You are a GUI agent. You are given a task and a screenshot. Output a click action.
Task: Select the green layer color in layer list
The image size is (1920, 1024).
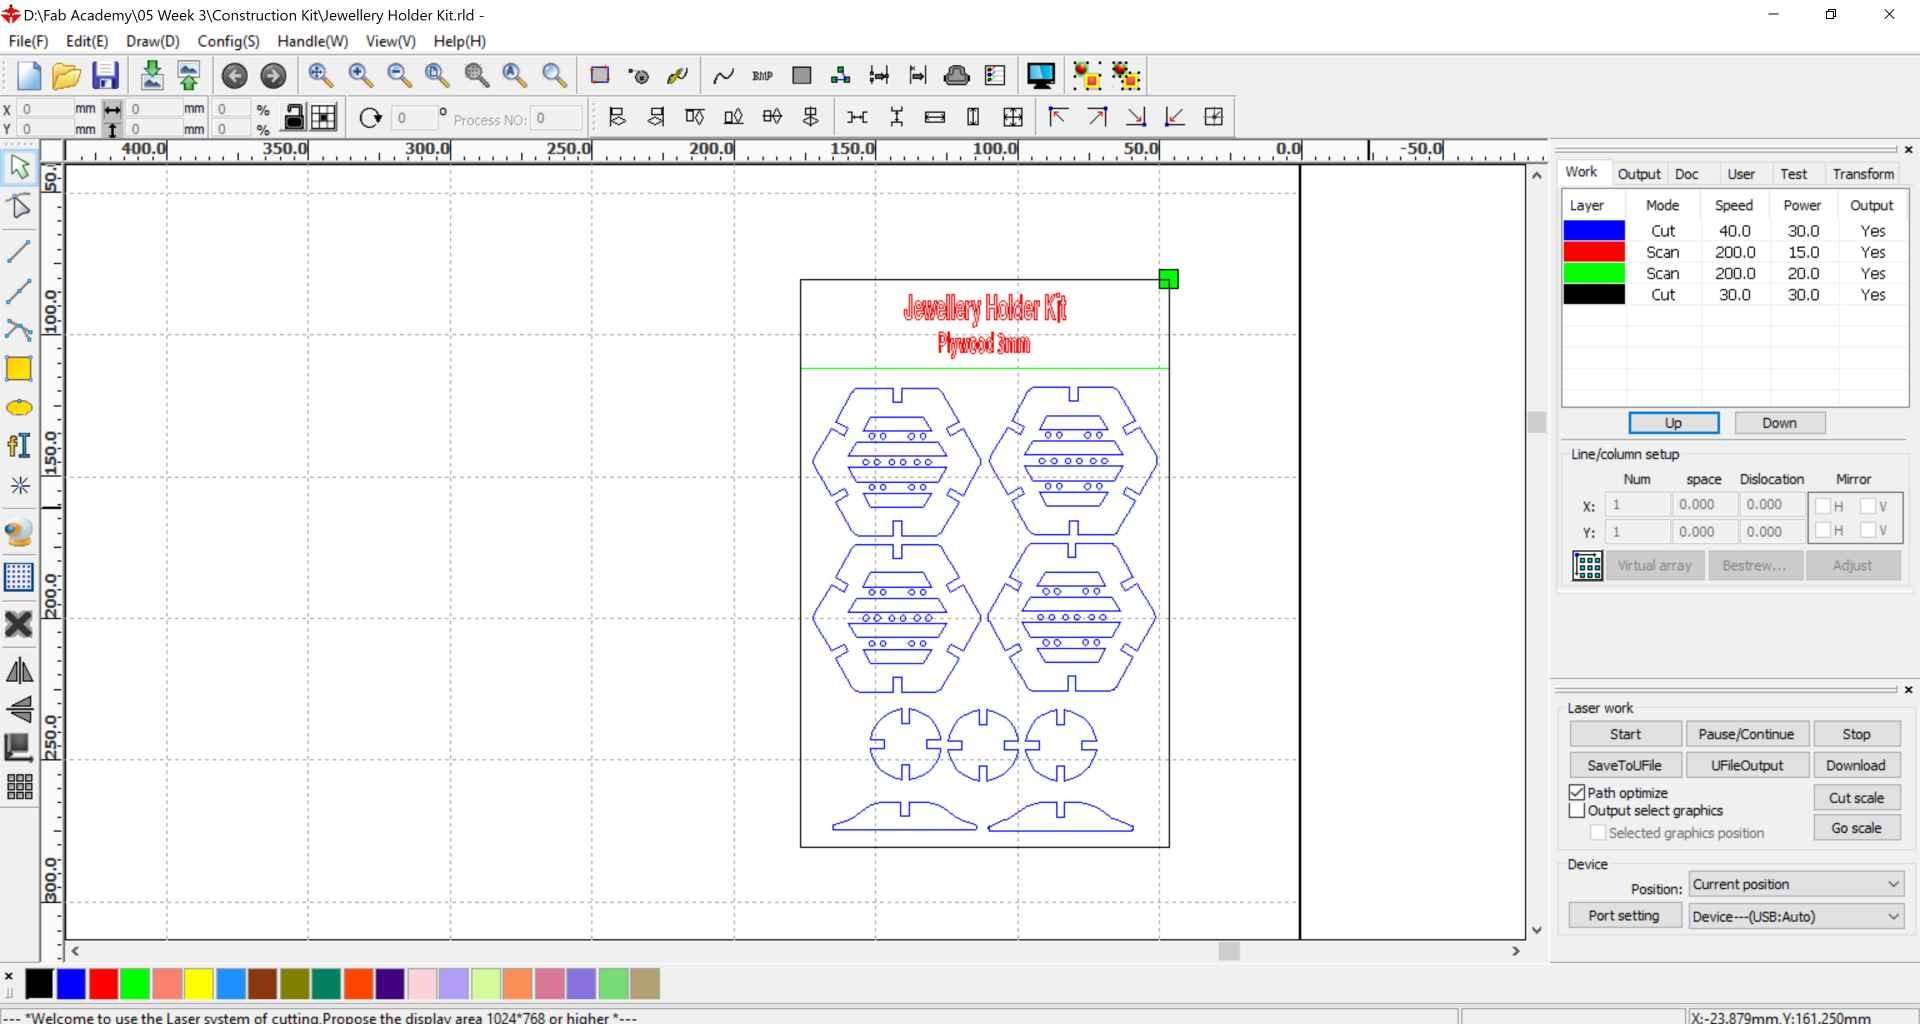click(x=1594, y=273)
